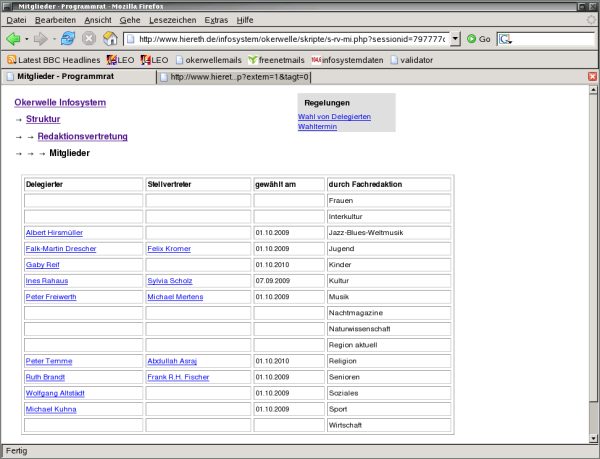Click the Region aktuell cell

point(389,345)
